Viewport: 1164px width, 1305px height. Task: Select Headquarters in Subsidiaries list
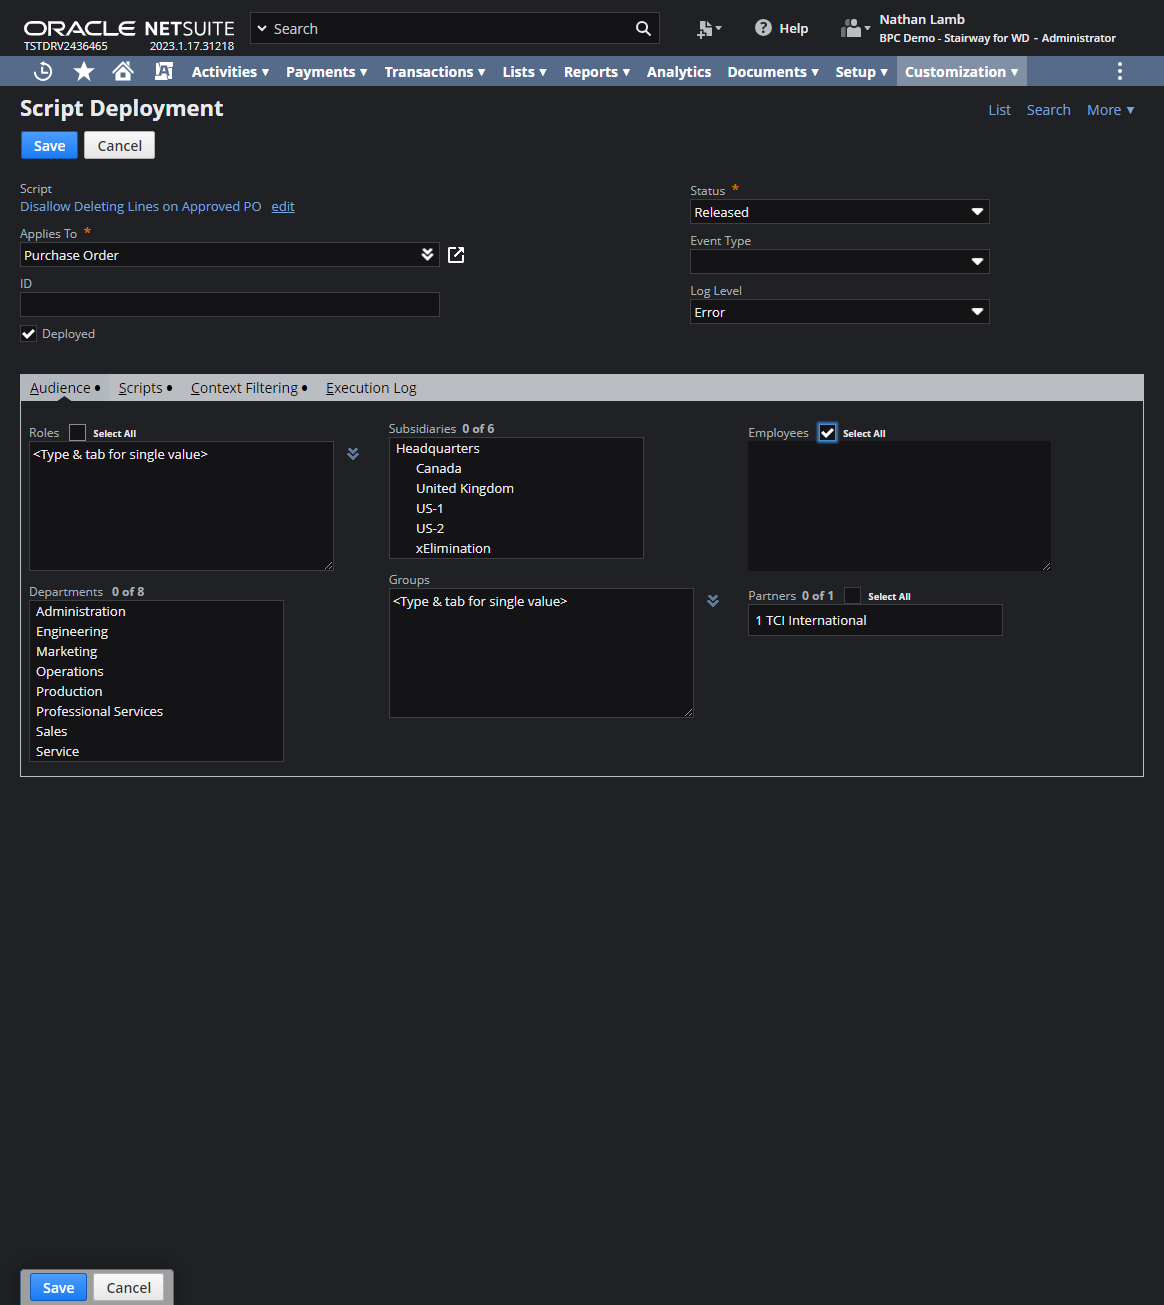click(x=516, y=448)
